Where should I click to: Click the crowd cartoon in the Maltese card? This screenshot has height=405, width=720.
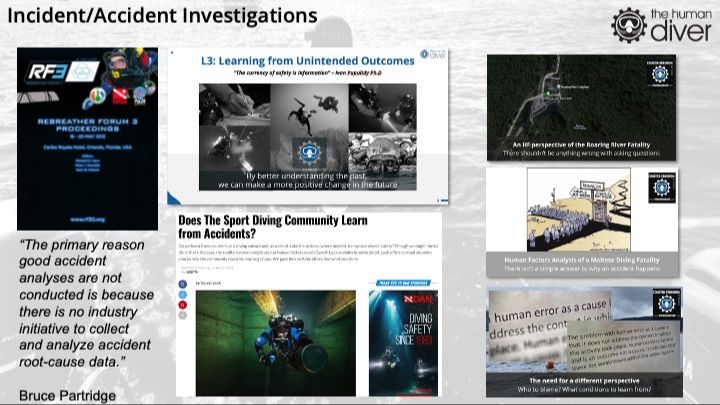pyautogui.click(x=579, y=209)
